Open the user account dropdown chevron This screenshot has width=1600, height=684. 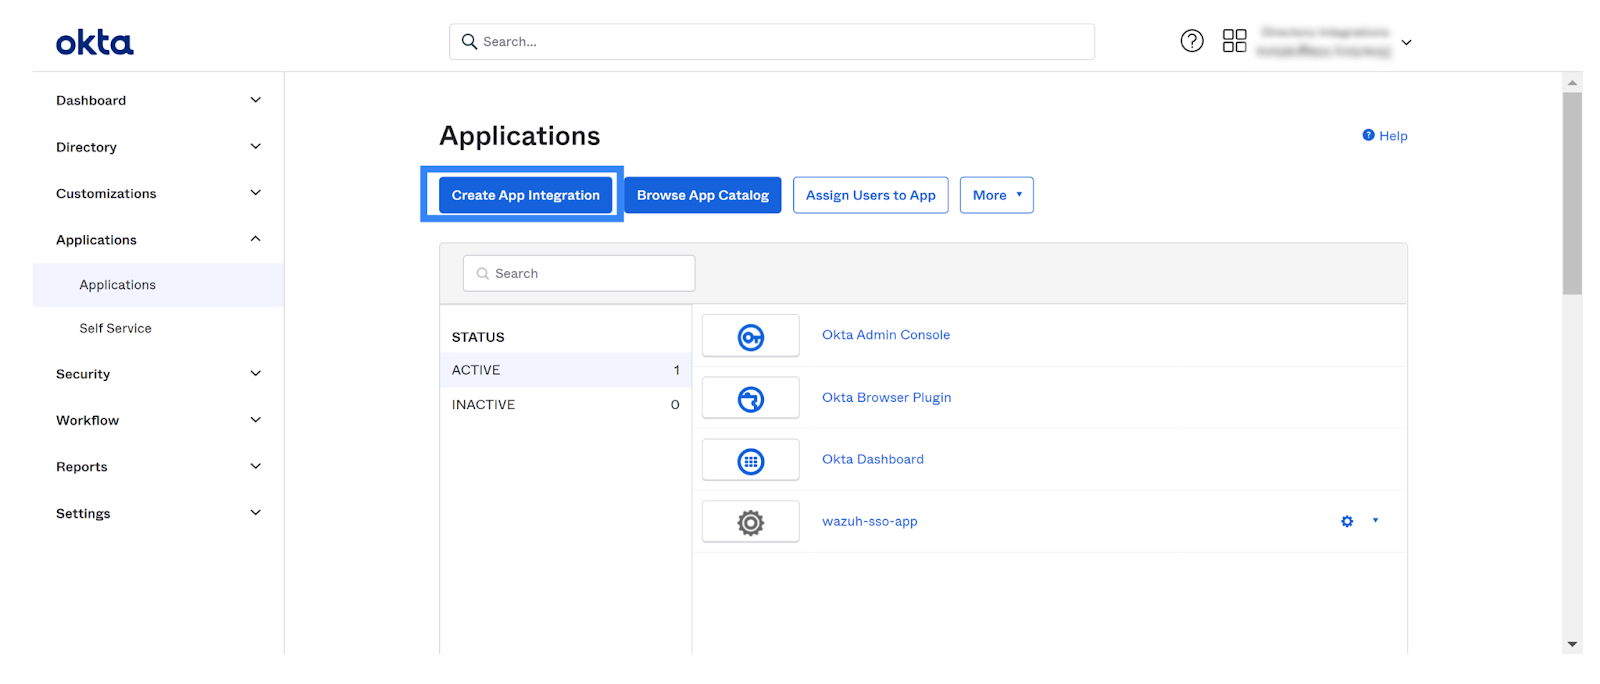1406,42
